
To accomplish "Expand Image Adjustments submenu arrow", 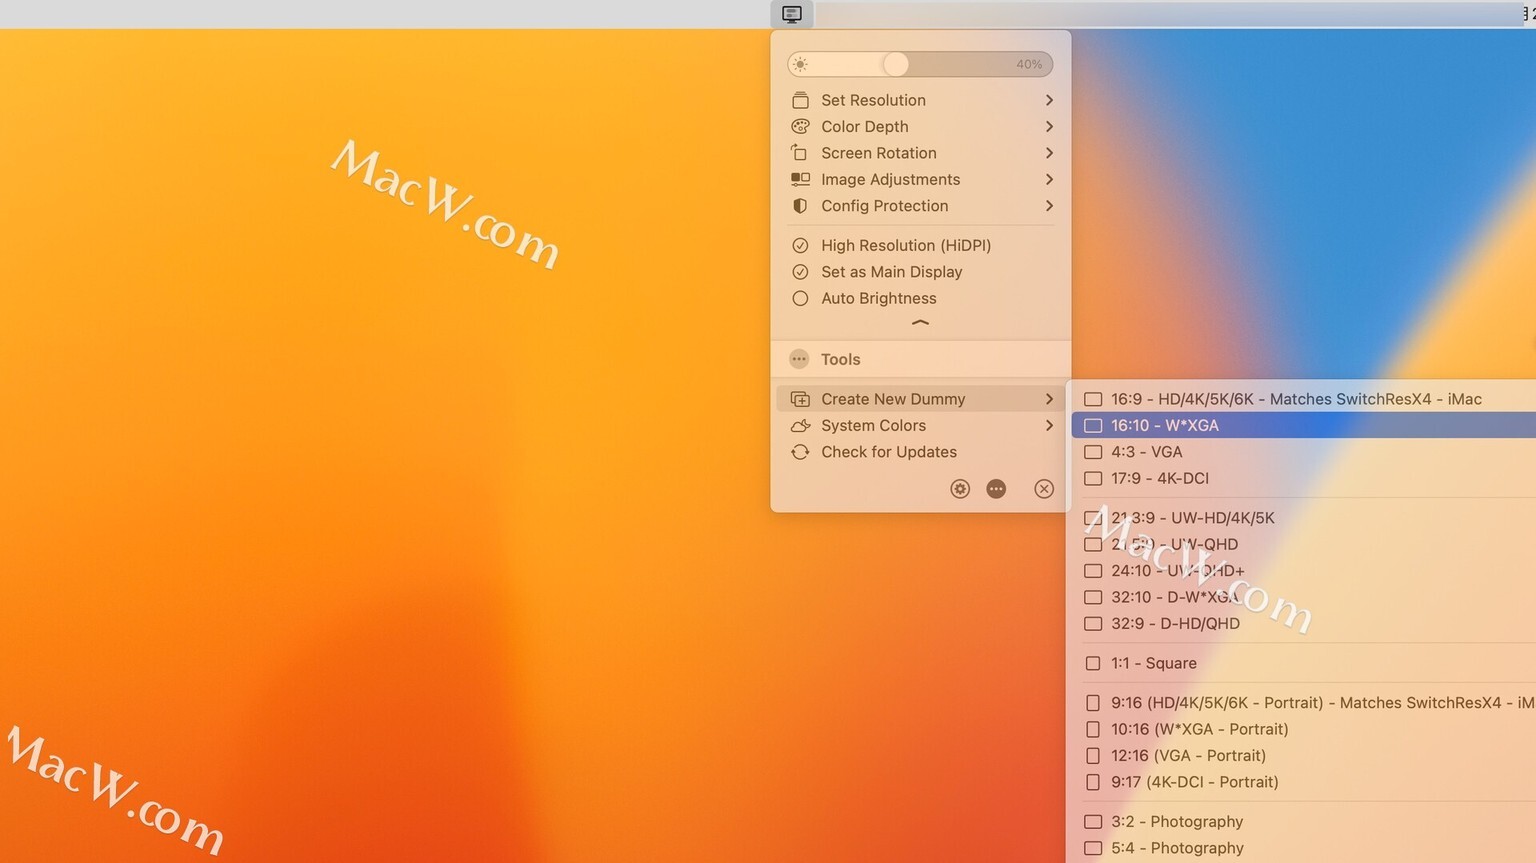I will coord(1049,179).
